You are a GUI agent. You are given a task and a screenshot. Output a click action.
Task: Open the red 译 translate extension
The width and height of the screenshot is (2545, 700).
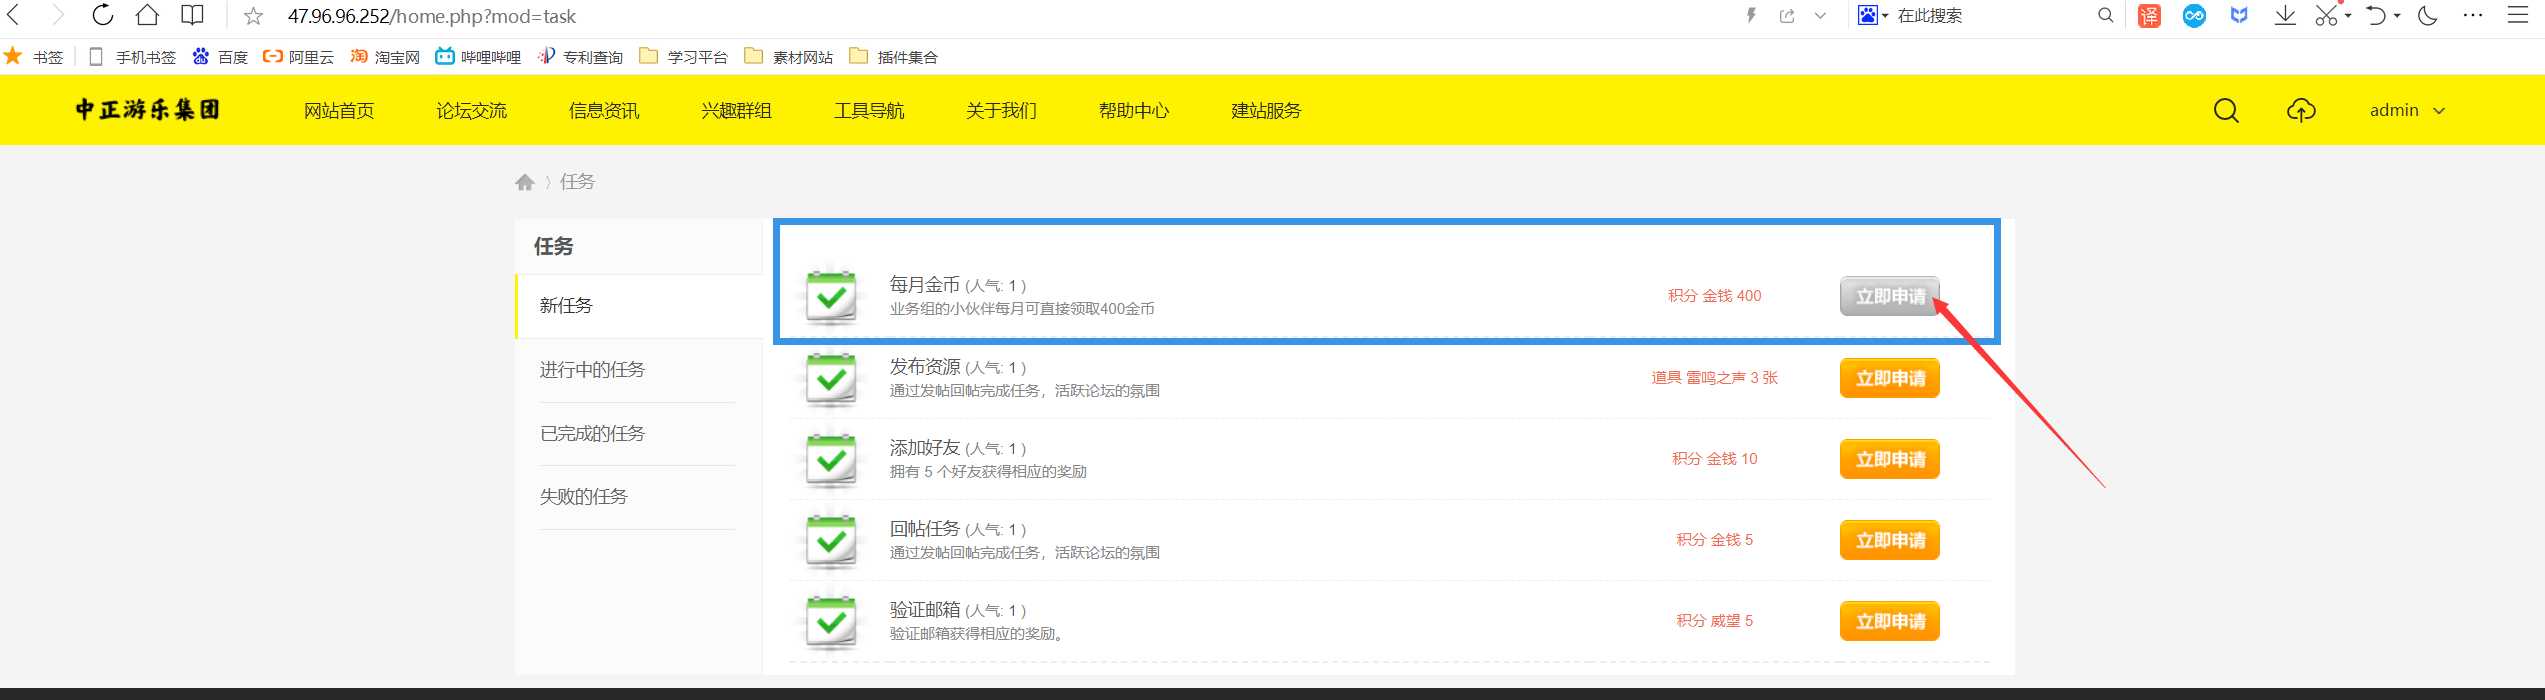pos(2149,15)
